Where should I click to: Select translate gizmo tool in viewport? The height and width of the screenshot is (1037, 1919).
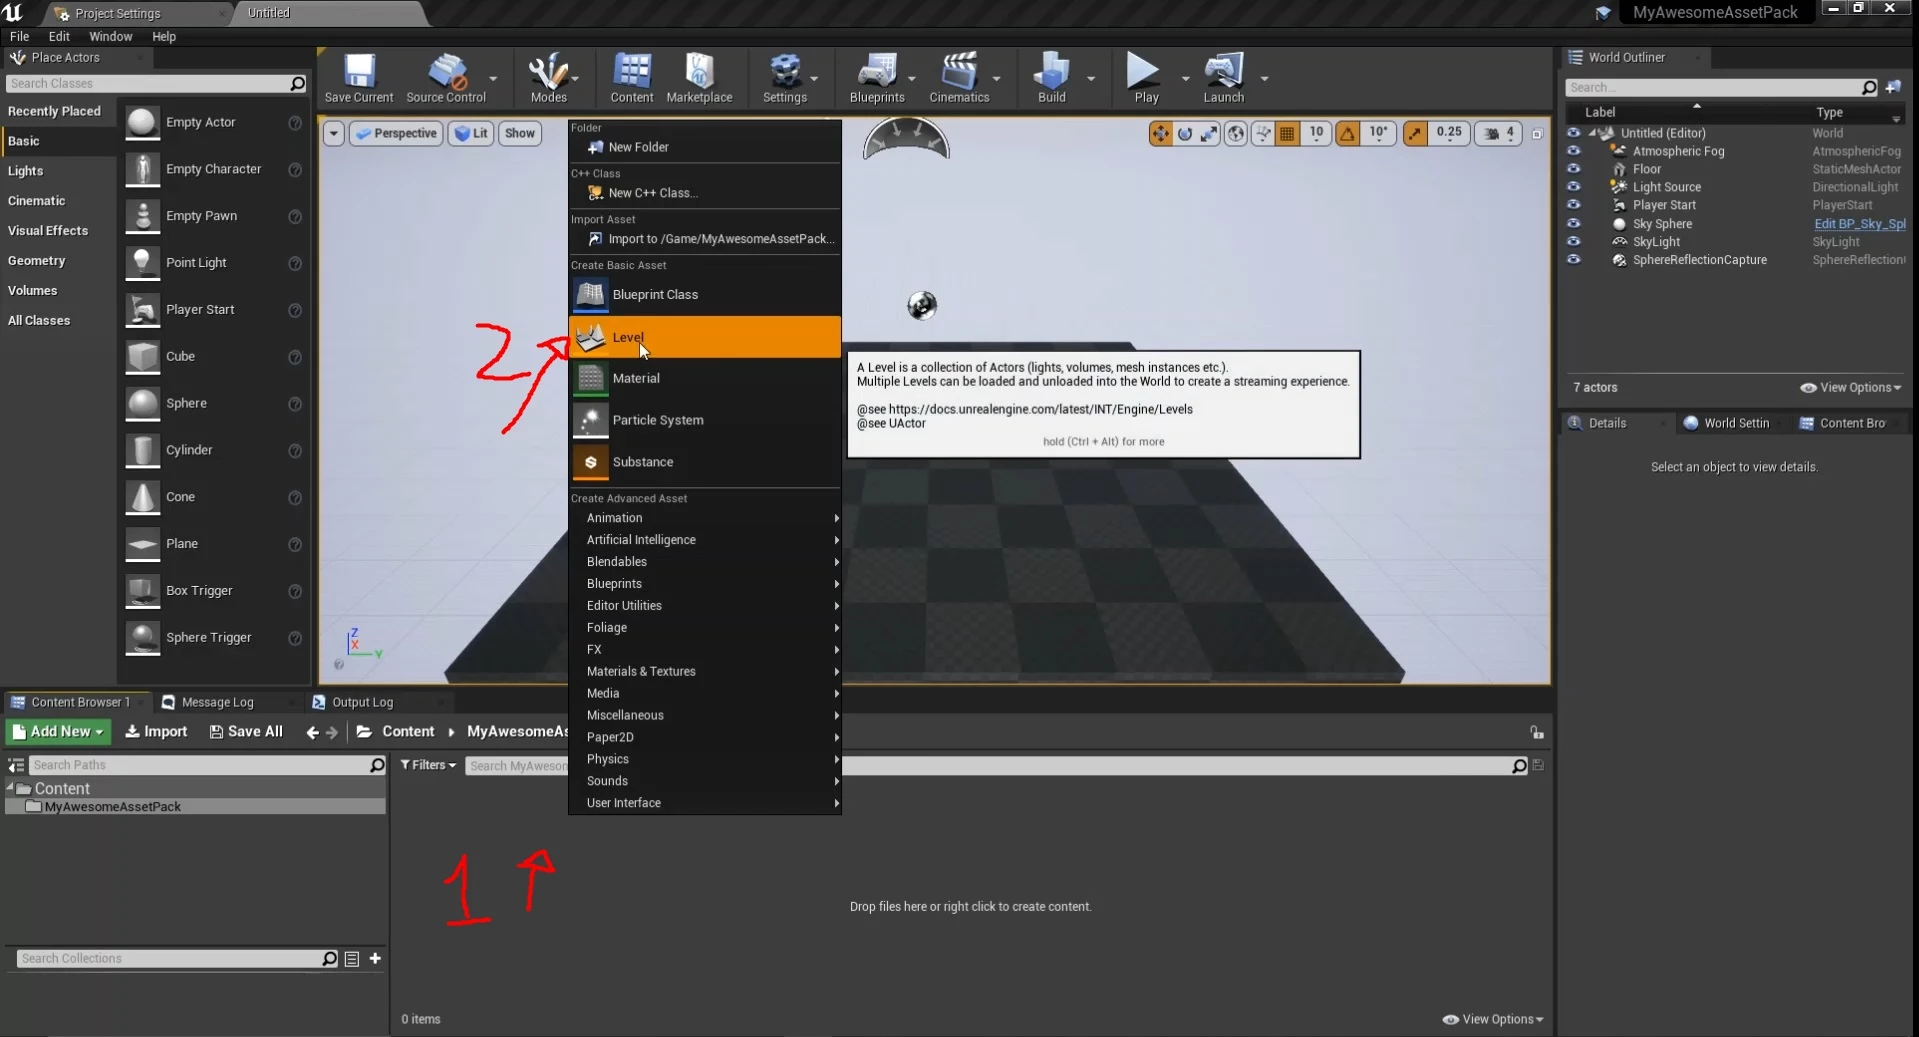(x=1160, y=133)
